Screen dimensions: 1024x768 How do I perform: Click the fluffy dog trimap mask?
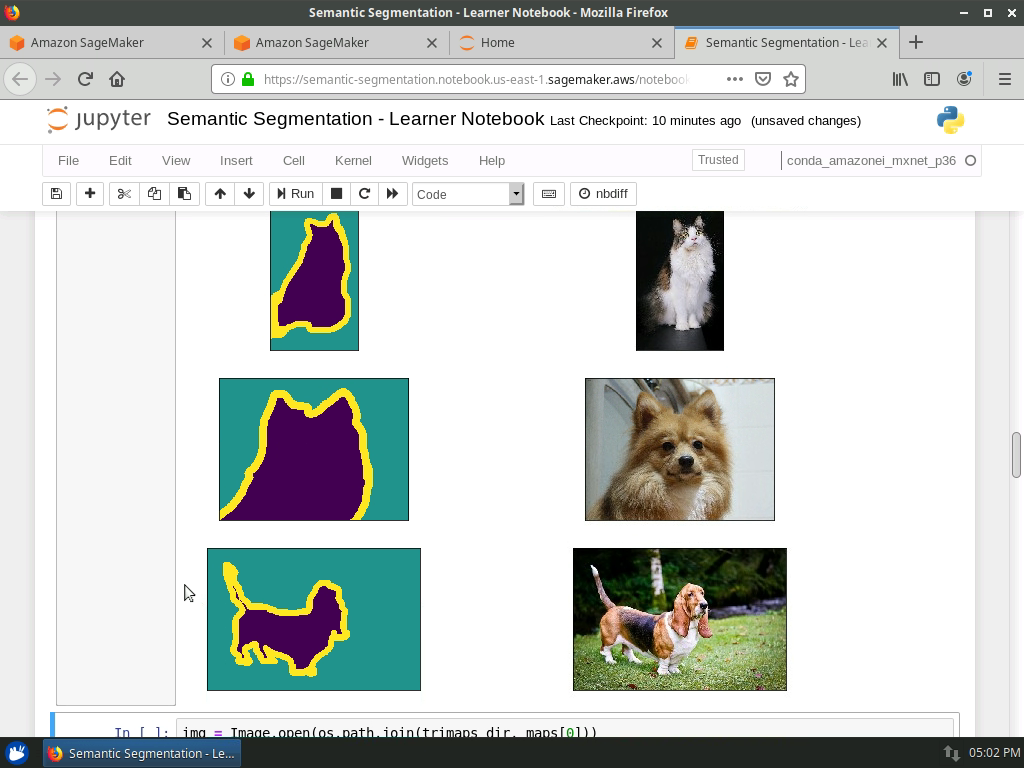314,449
